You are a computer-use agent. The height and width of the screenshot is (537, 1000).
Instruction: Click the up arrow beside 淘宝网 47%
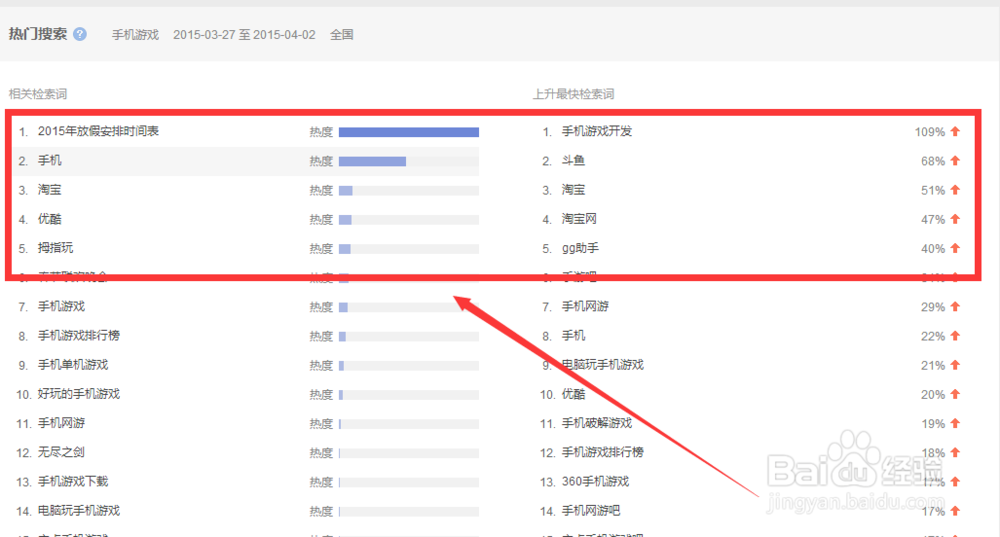(955, 219)
